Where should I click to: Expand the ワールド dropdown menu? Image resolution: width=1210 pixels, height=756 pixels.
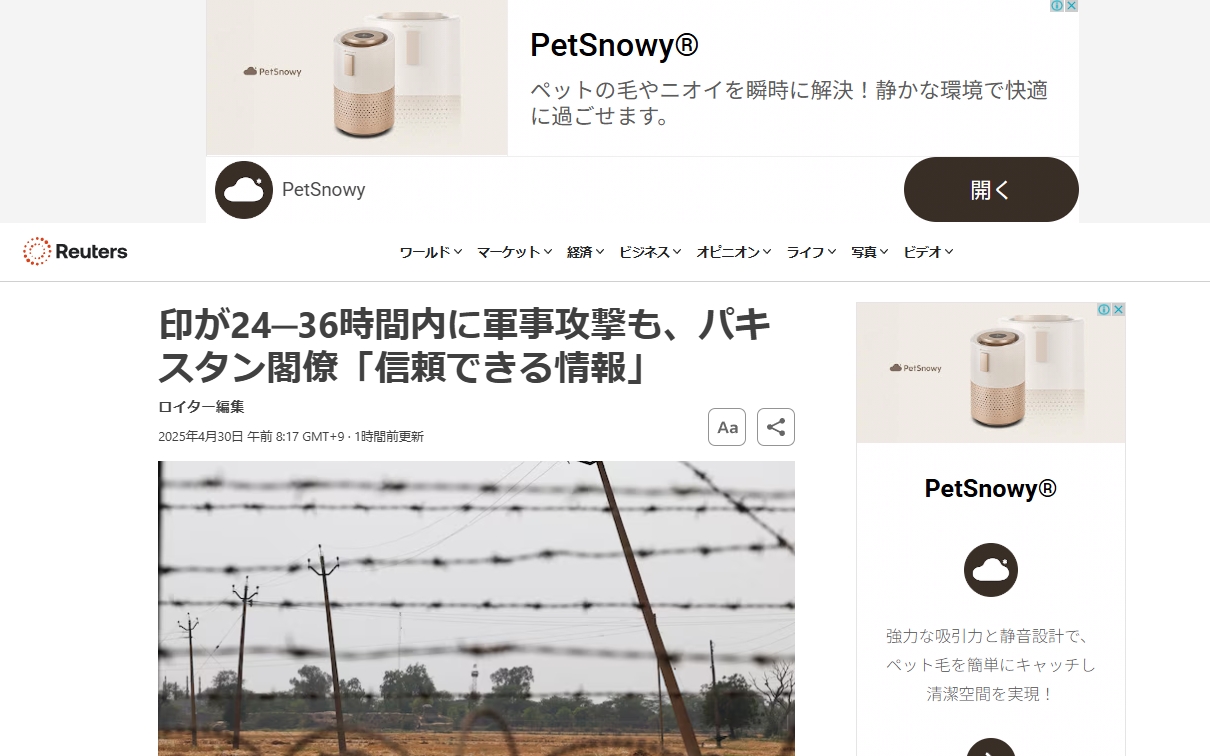coord(431,252)
